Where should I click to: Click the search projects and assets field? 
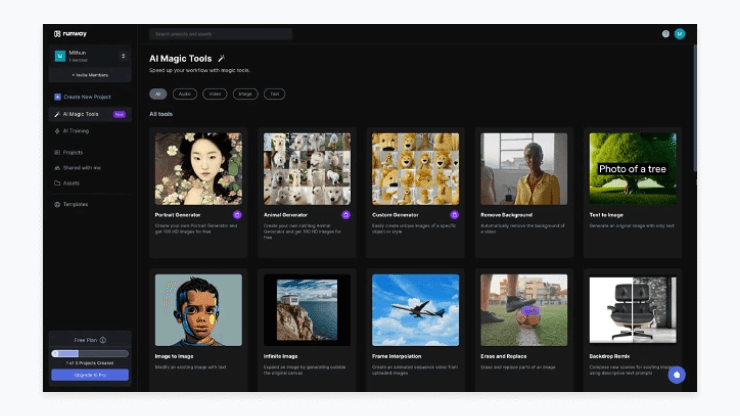point(220,34)
